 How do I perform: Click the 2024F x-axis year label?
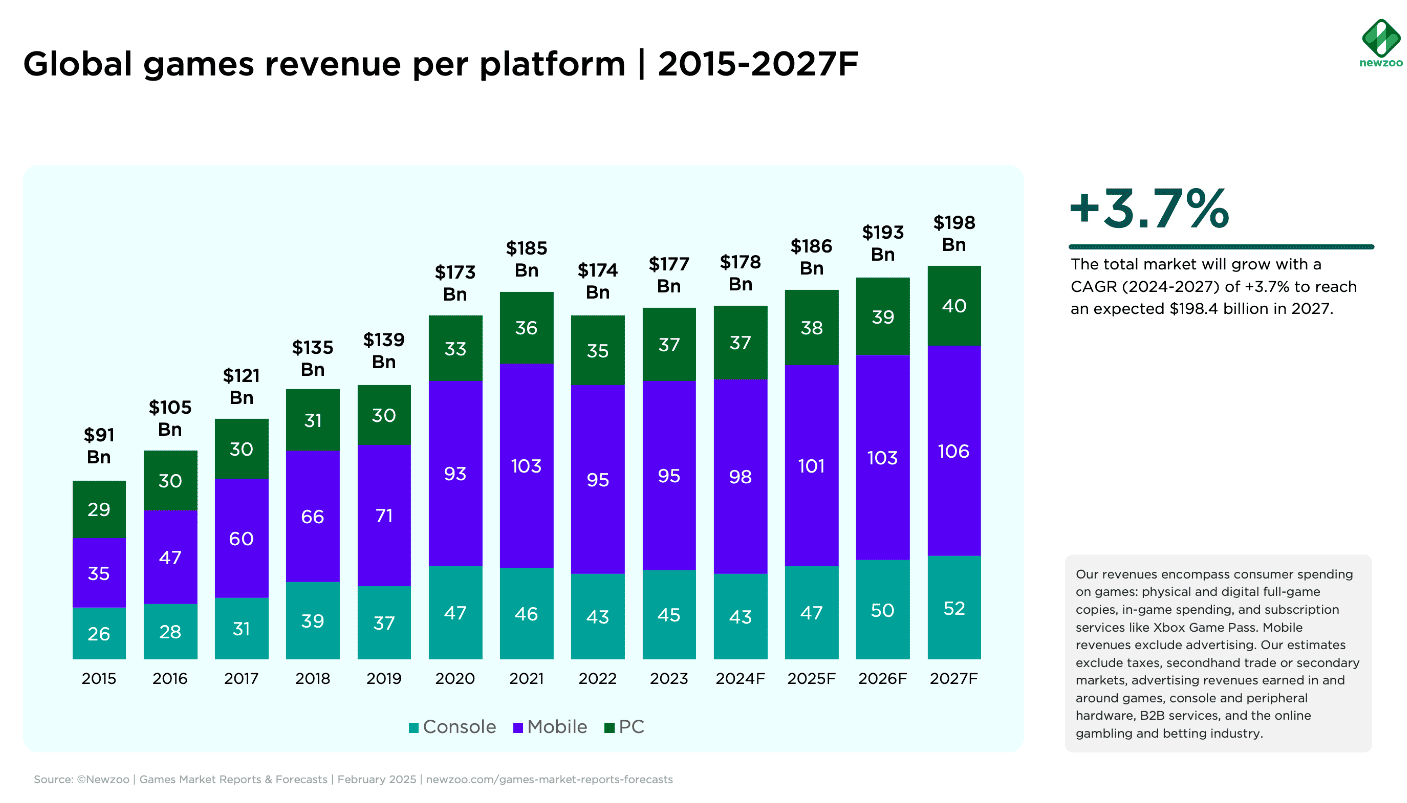[x=741, y=678]
